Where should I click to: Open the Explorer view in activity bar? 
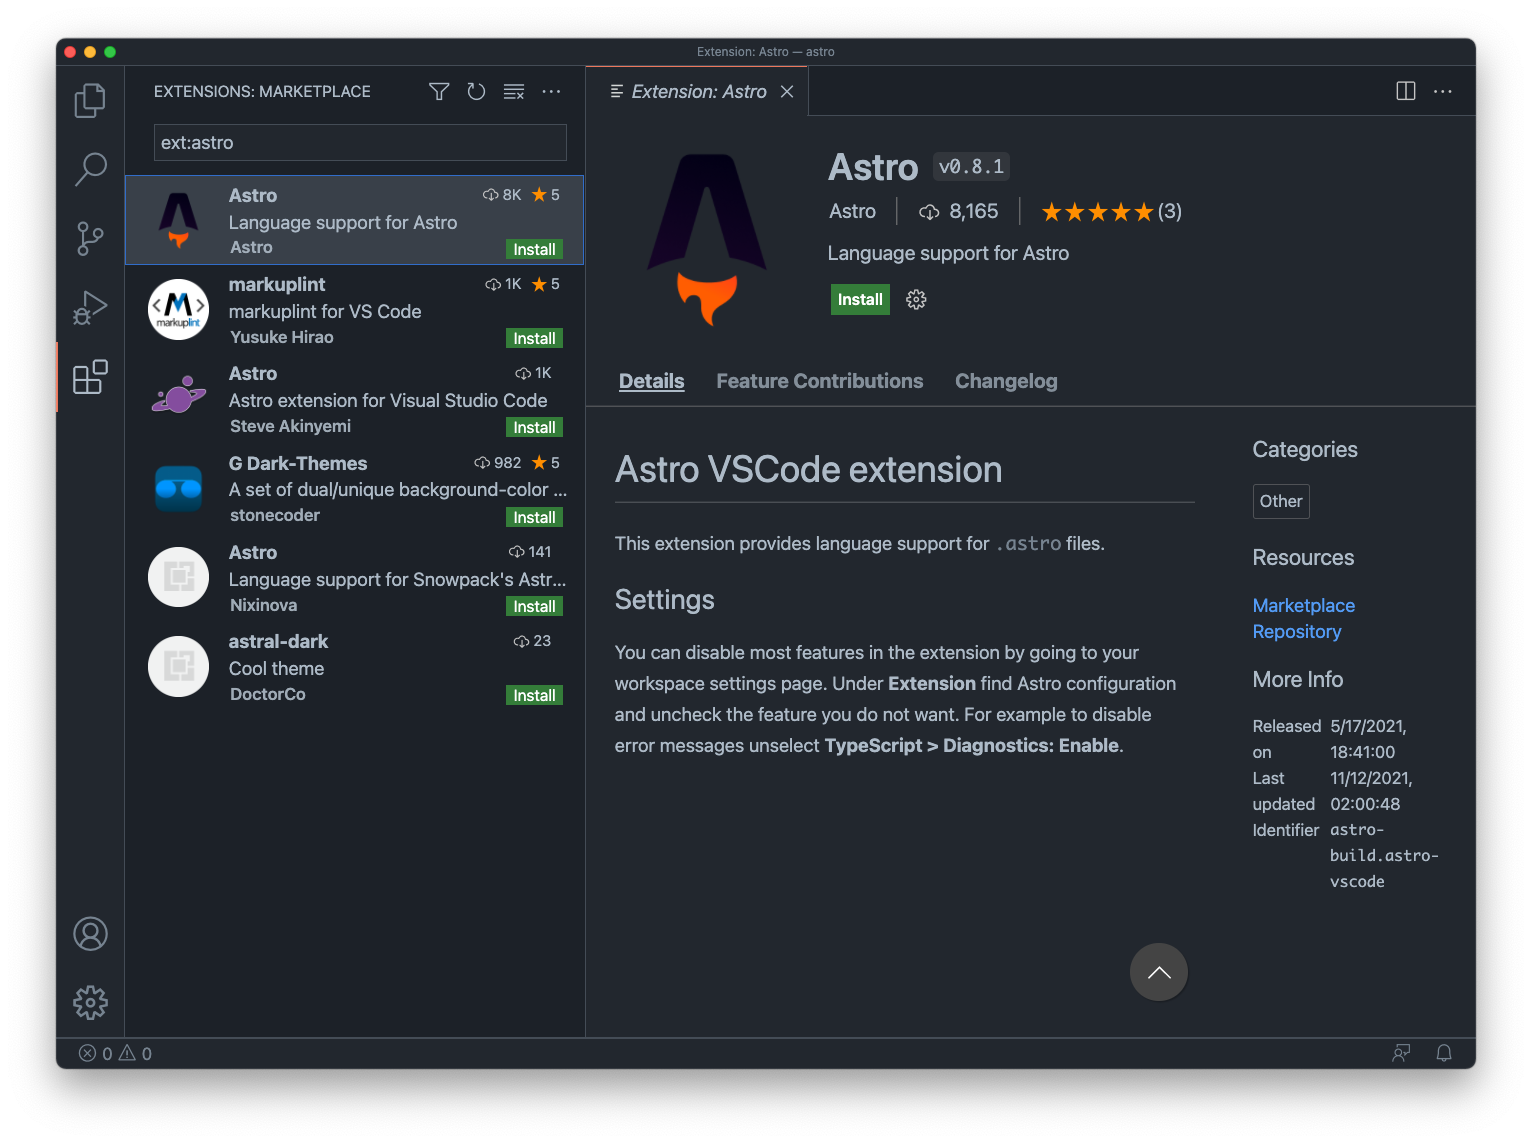click(90, 100)
